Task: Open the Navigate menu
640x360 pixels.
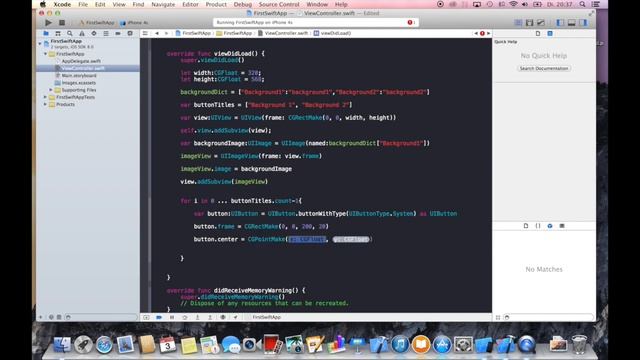Action: 163,4
